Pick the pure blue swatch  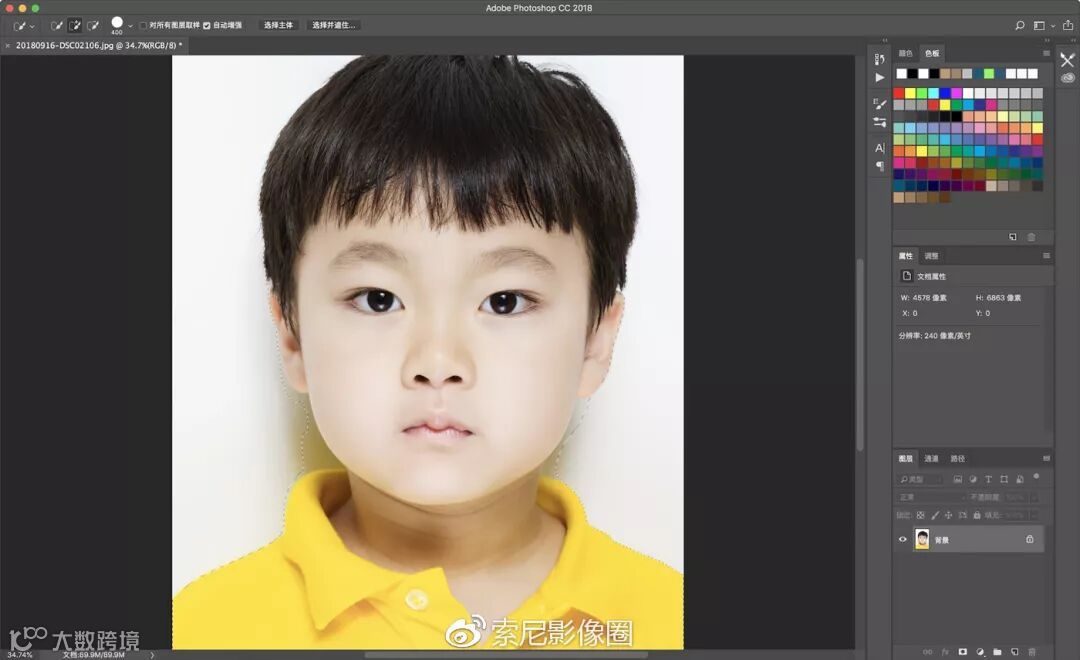(945, 93)
